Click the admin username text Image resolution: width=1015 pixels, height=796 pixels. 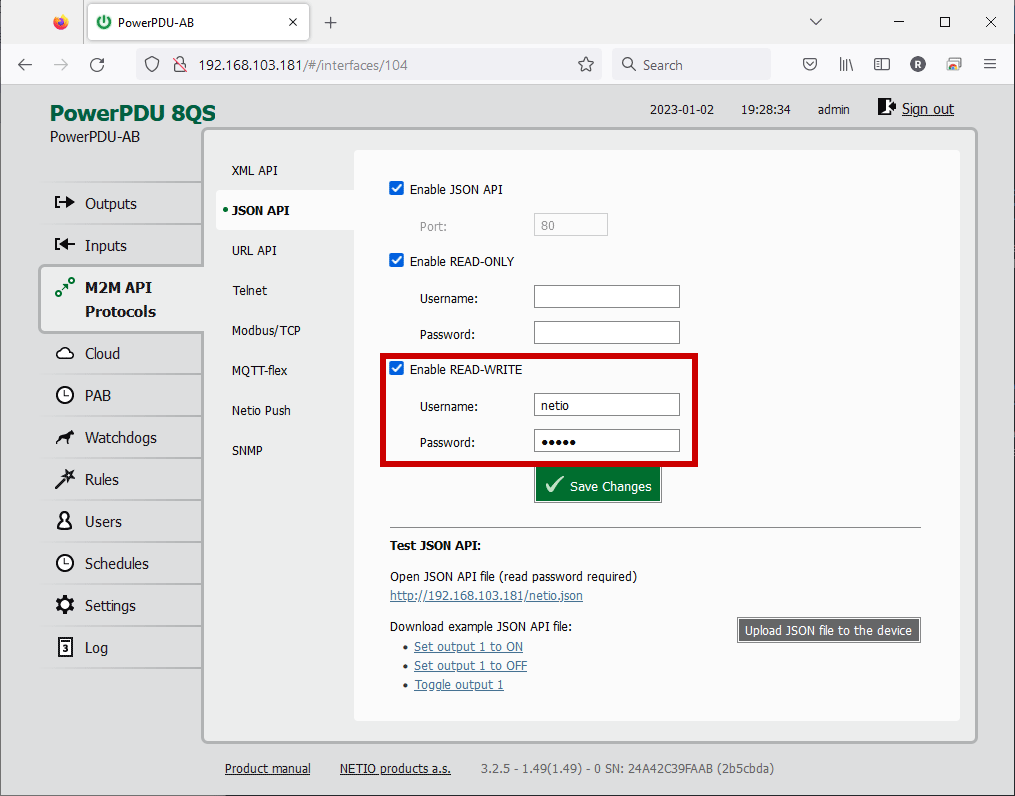click(x=833, y=110)
